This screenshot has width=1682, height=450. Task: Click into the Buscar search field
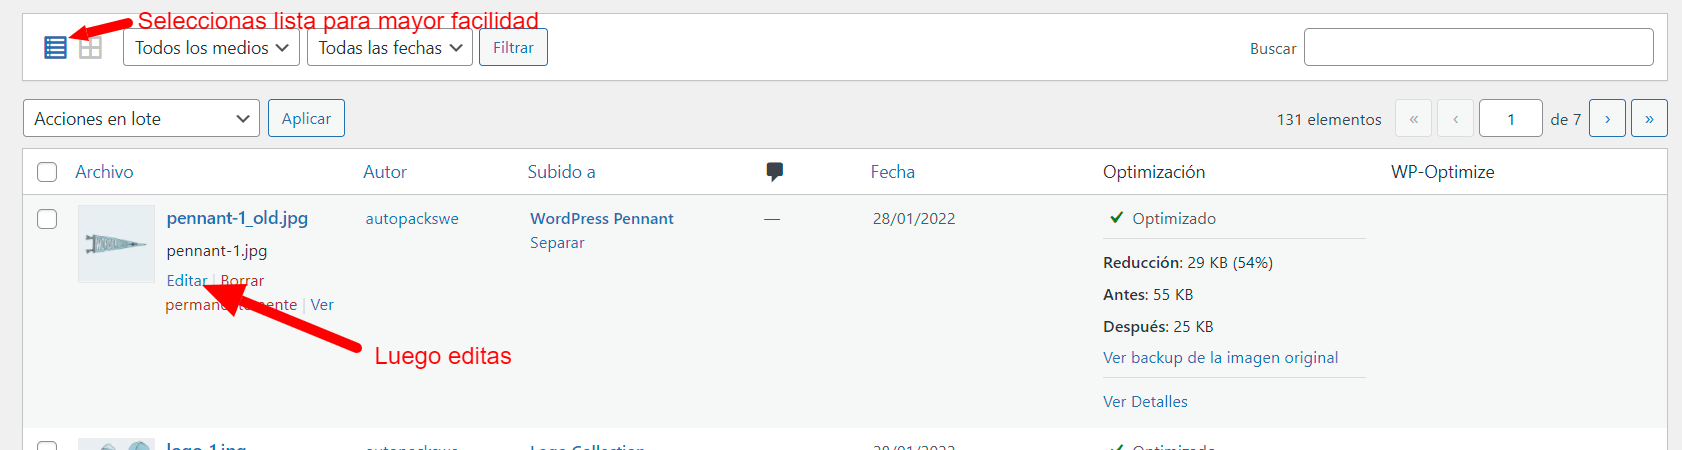pos(1479,47)
